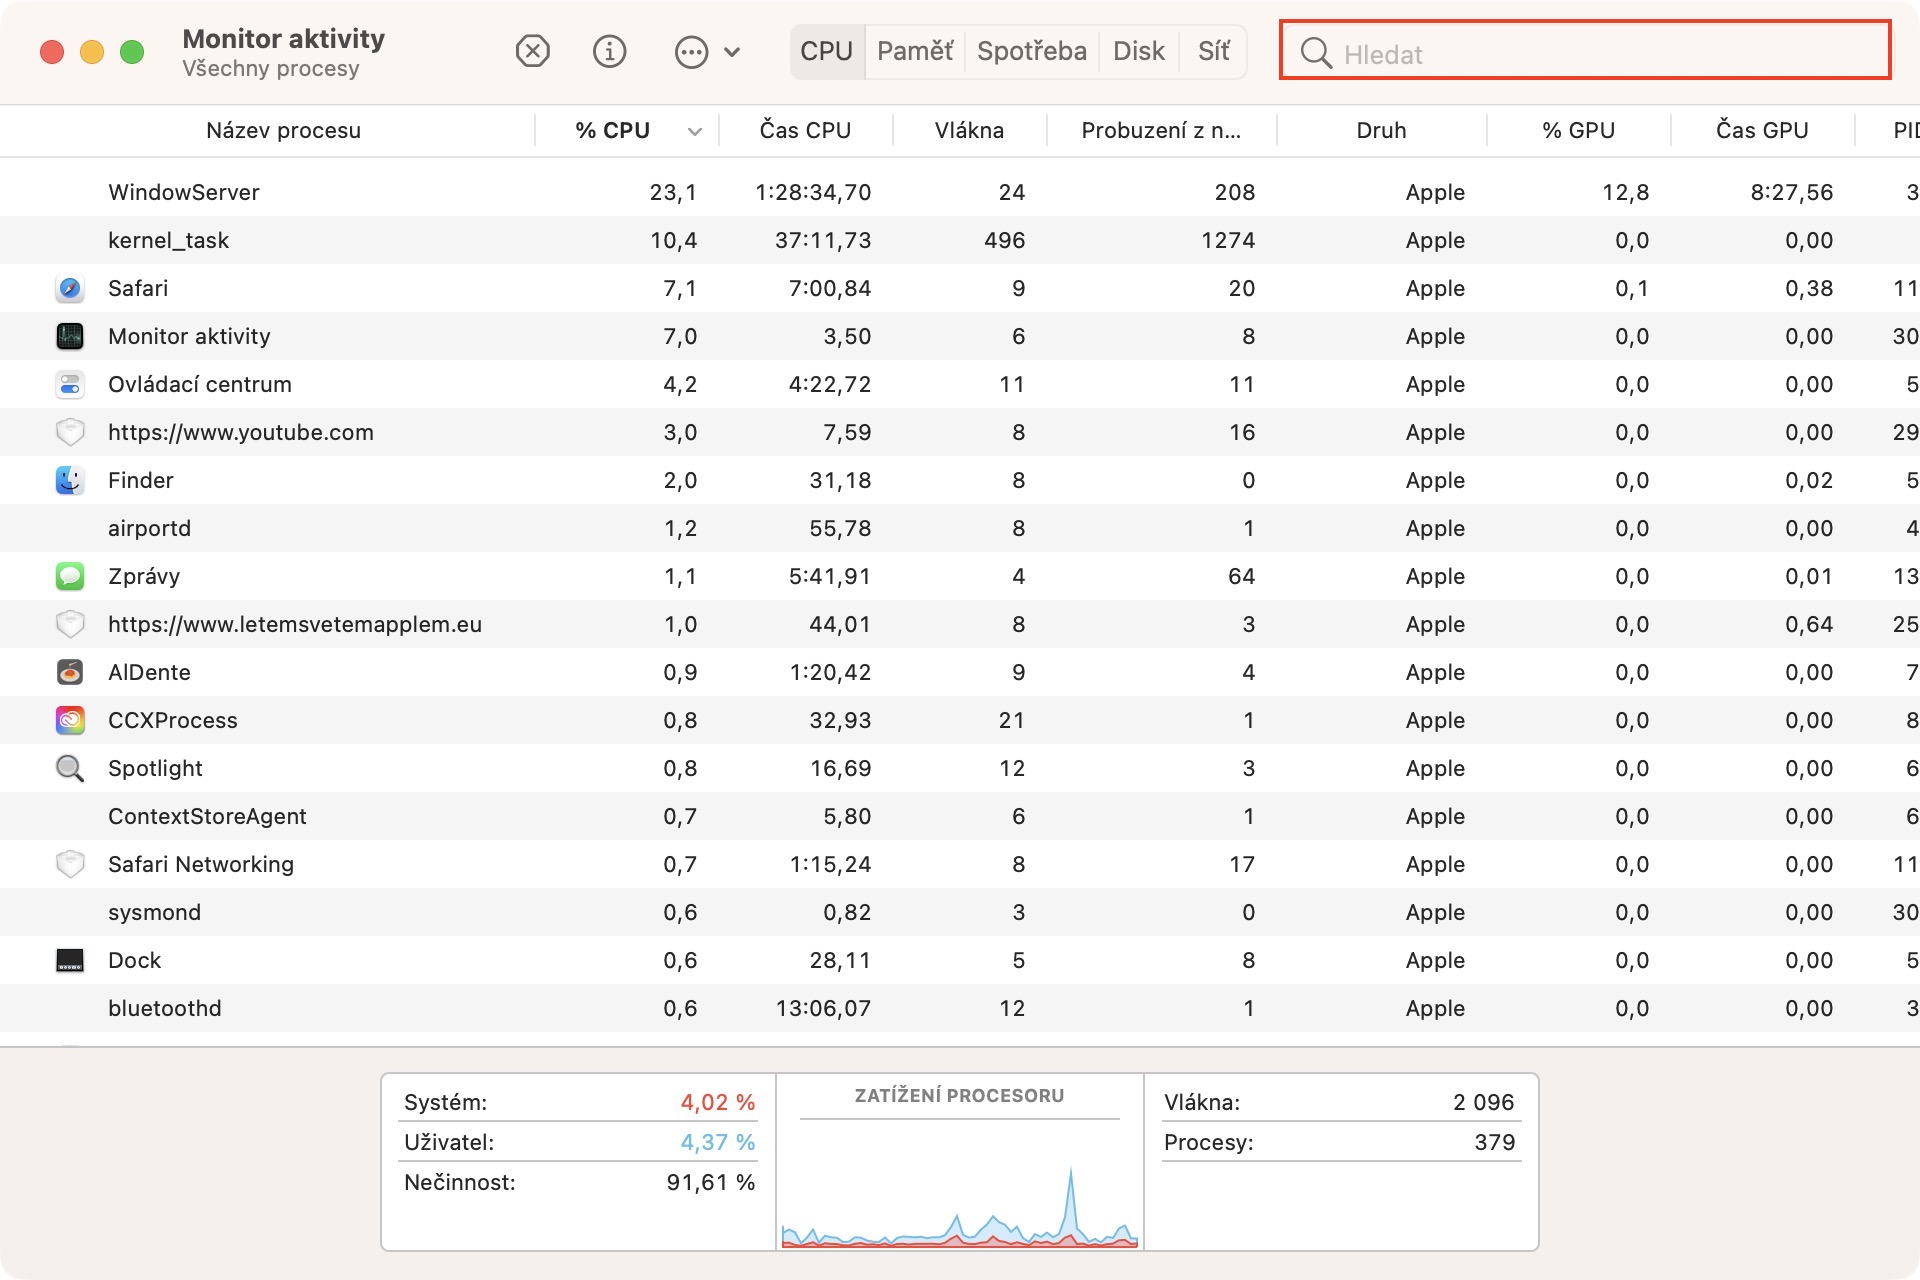Click the more options ellipsis icon
The image size is (1920, 1280).
[691, 52]
